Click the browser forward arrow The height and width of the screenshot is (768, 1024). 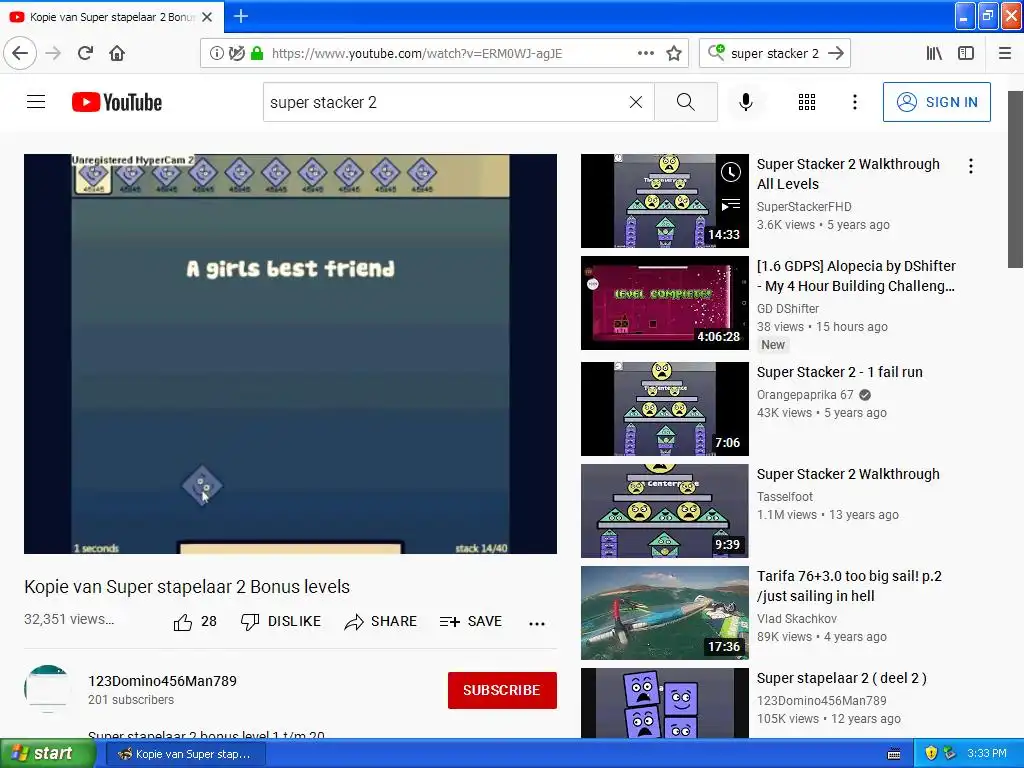pyautogui.click(x=53, y=54)
